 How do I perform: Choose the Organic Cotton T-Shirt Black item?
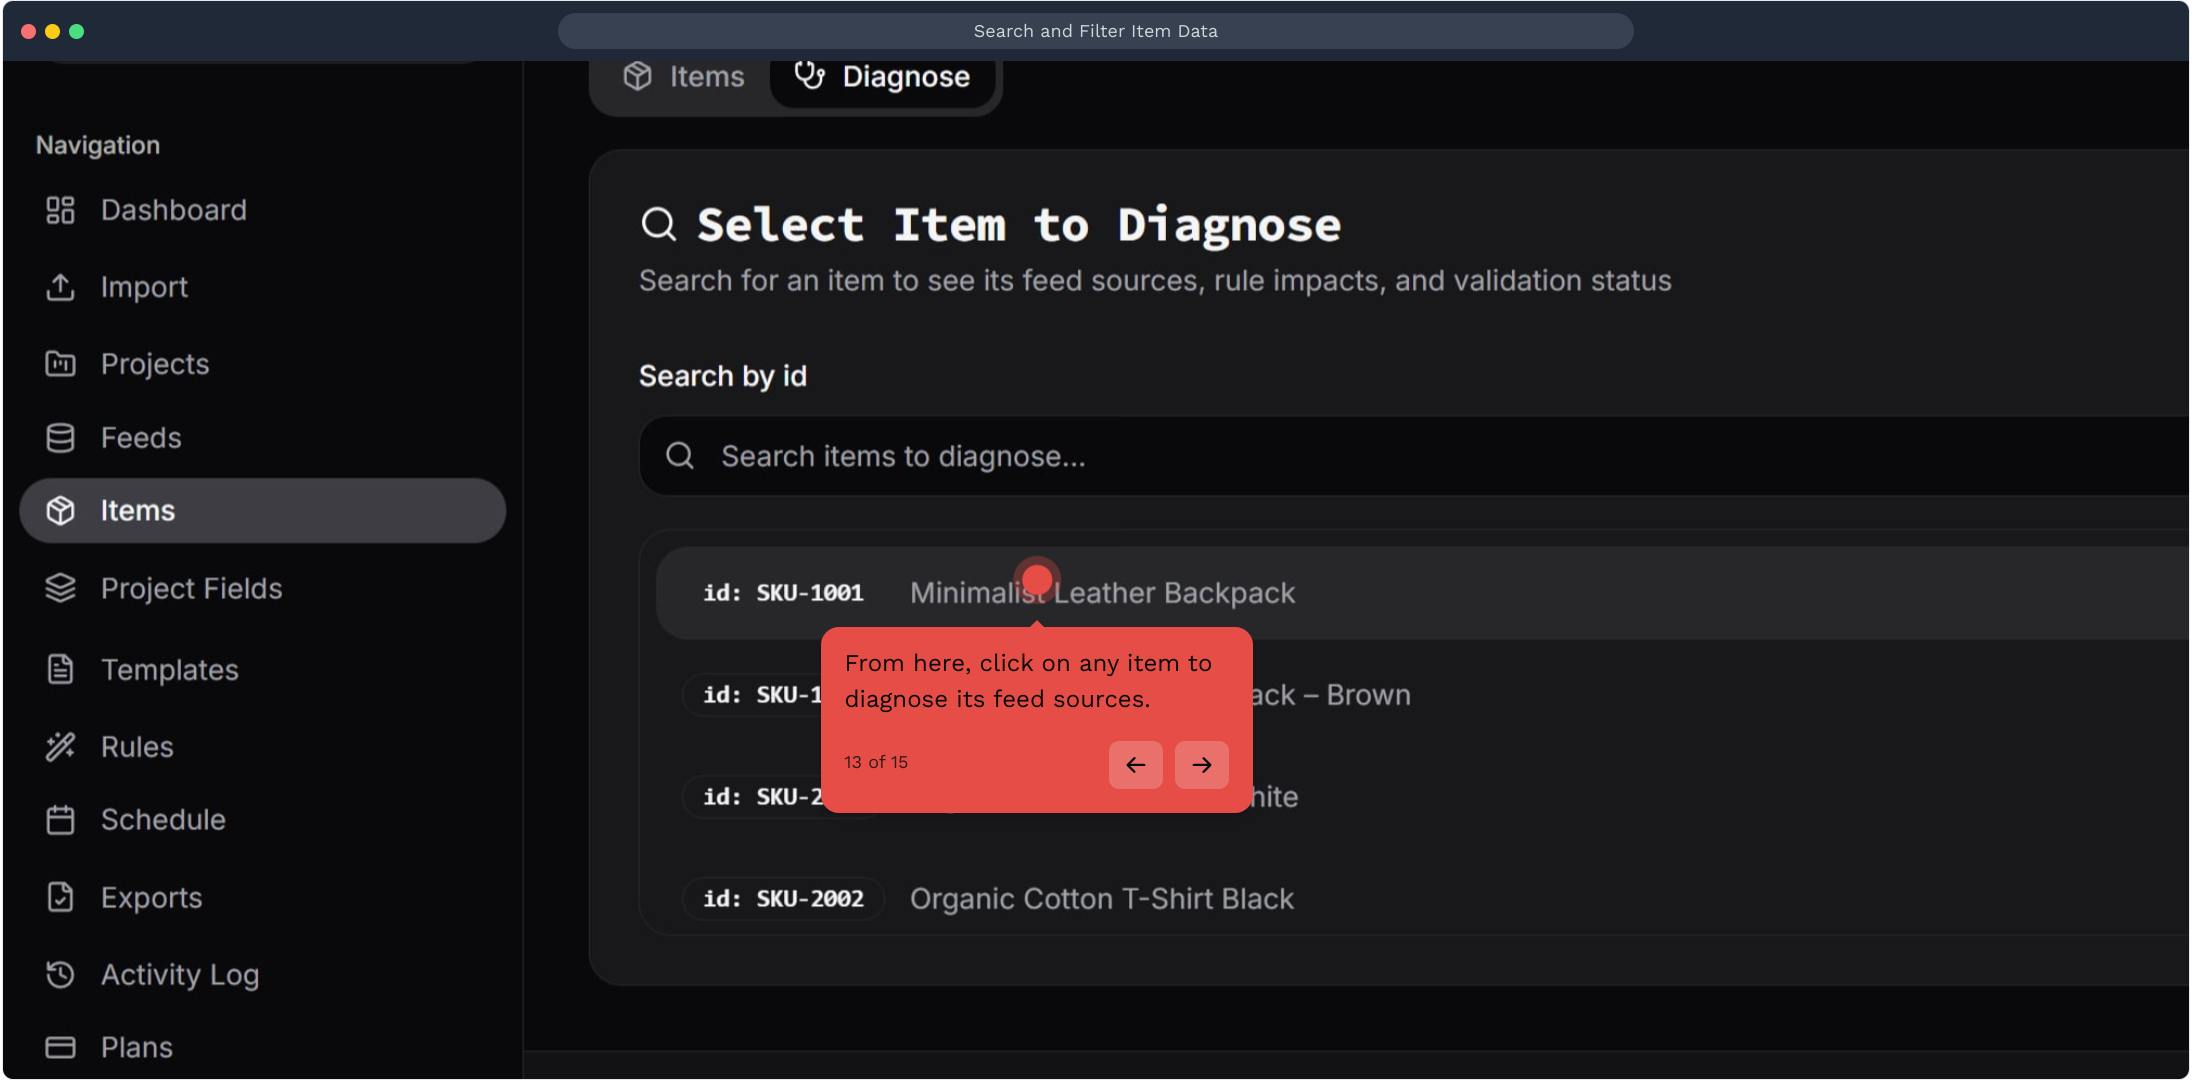tap(1101, 899)
